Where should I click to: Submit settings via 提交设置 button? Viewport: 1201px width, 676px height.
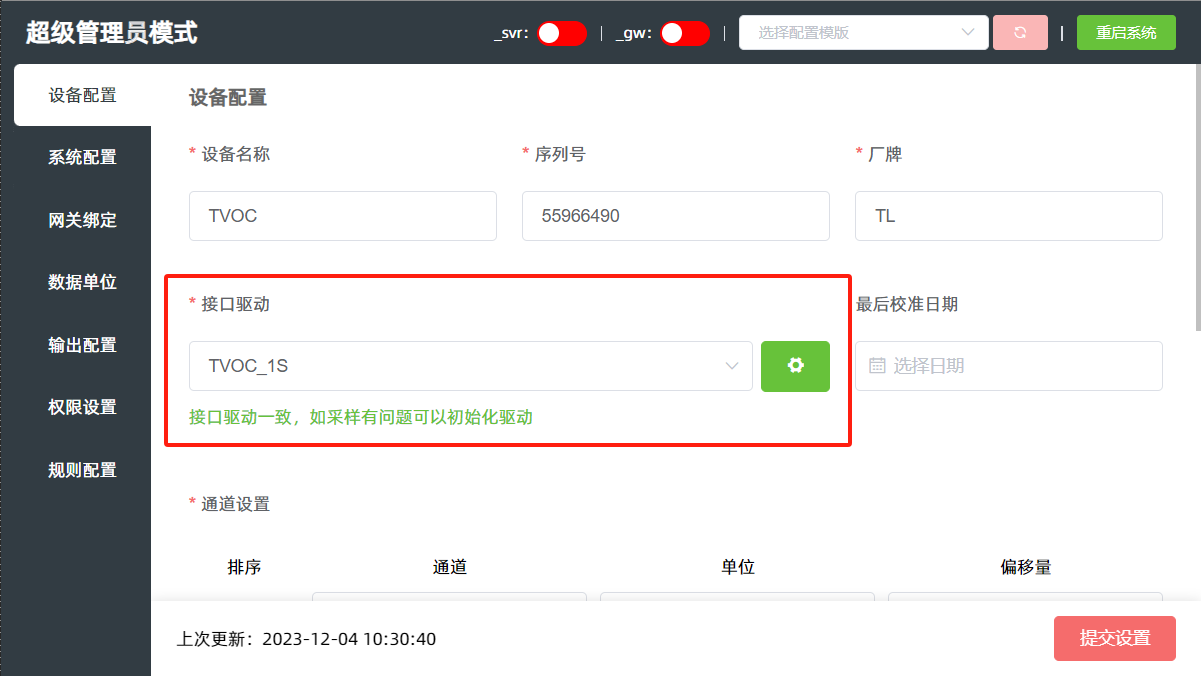pos(1114,638)
